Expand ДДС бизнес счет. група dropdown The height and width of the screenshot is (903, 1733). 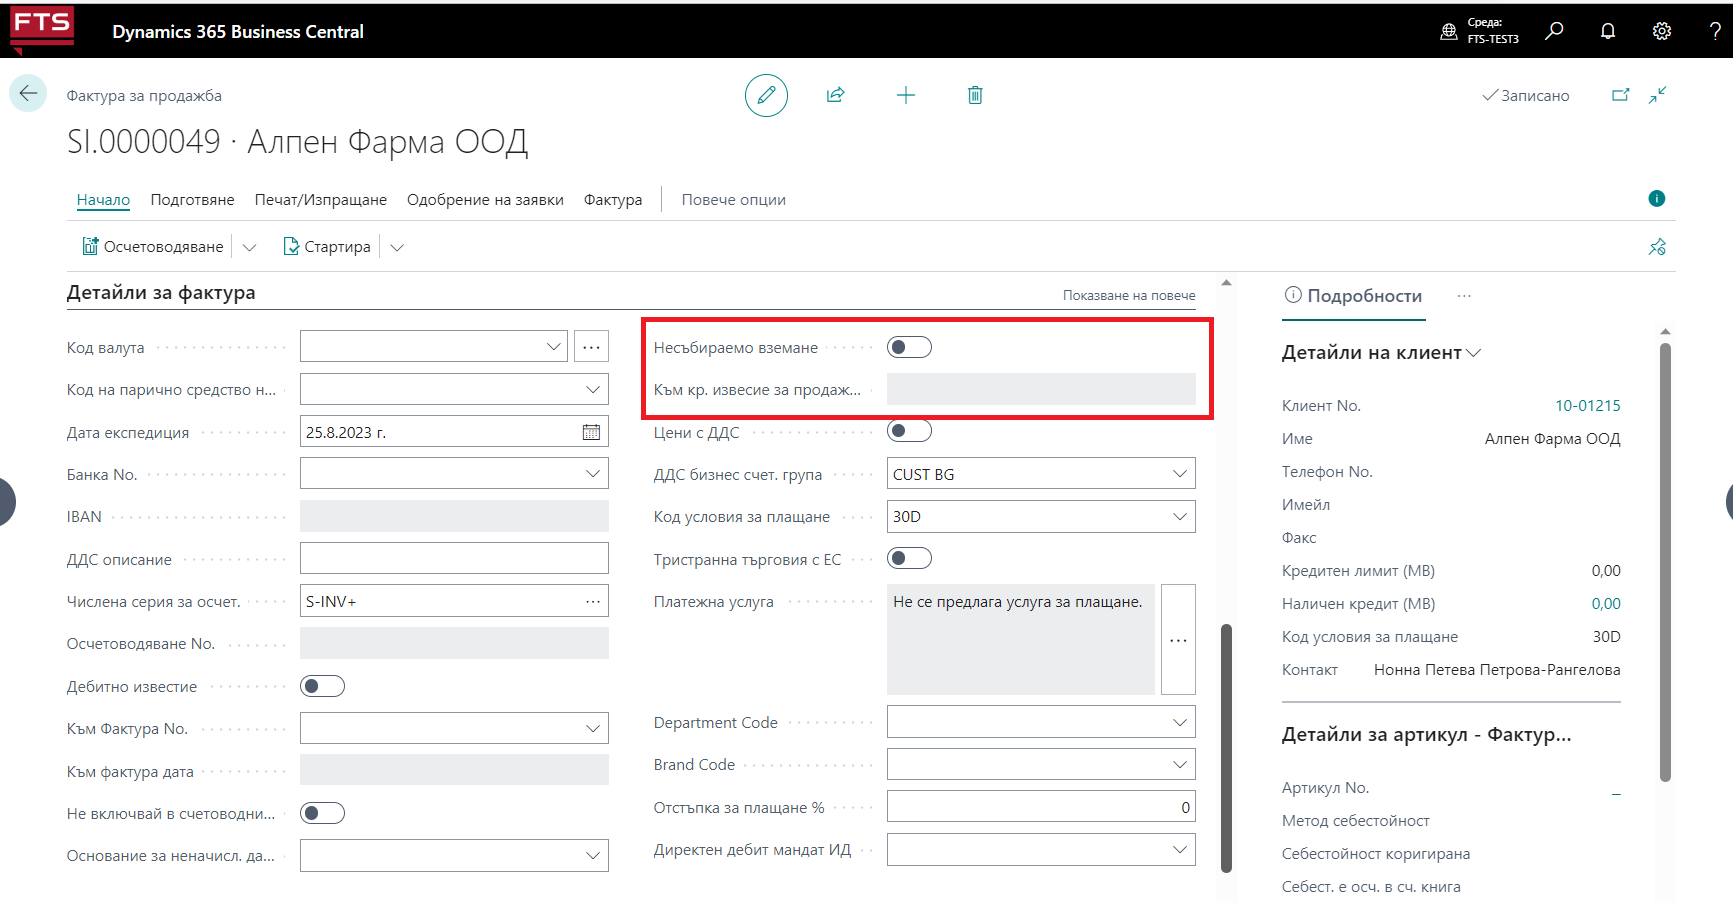[1180, 474]
